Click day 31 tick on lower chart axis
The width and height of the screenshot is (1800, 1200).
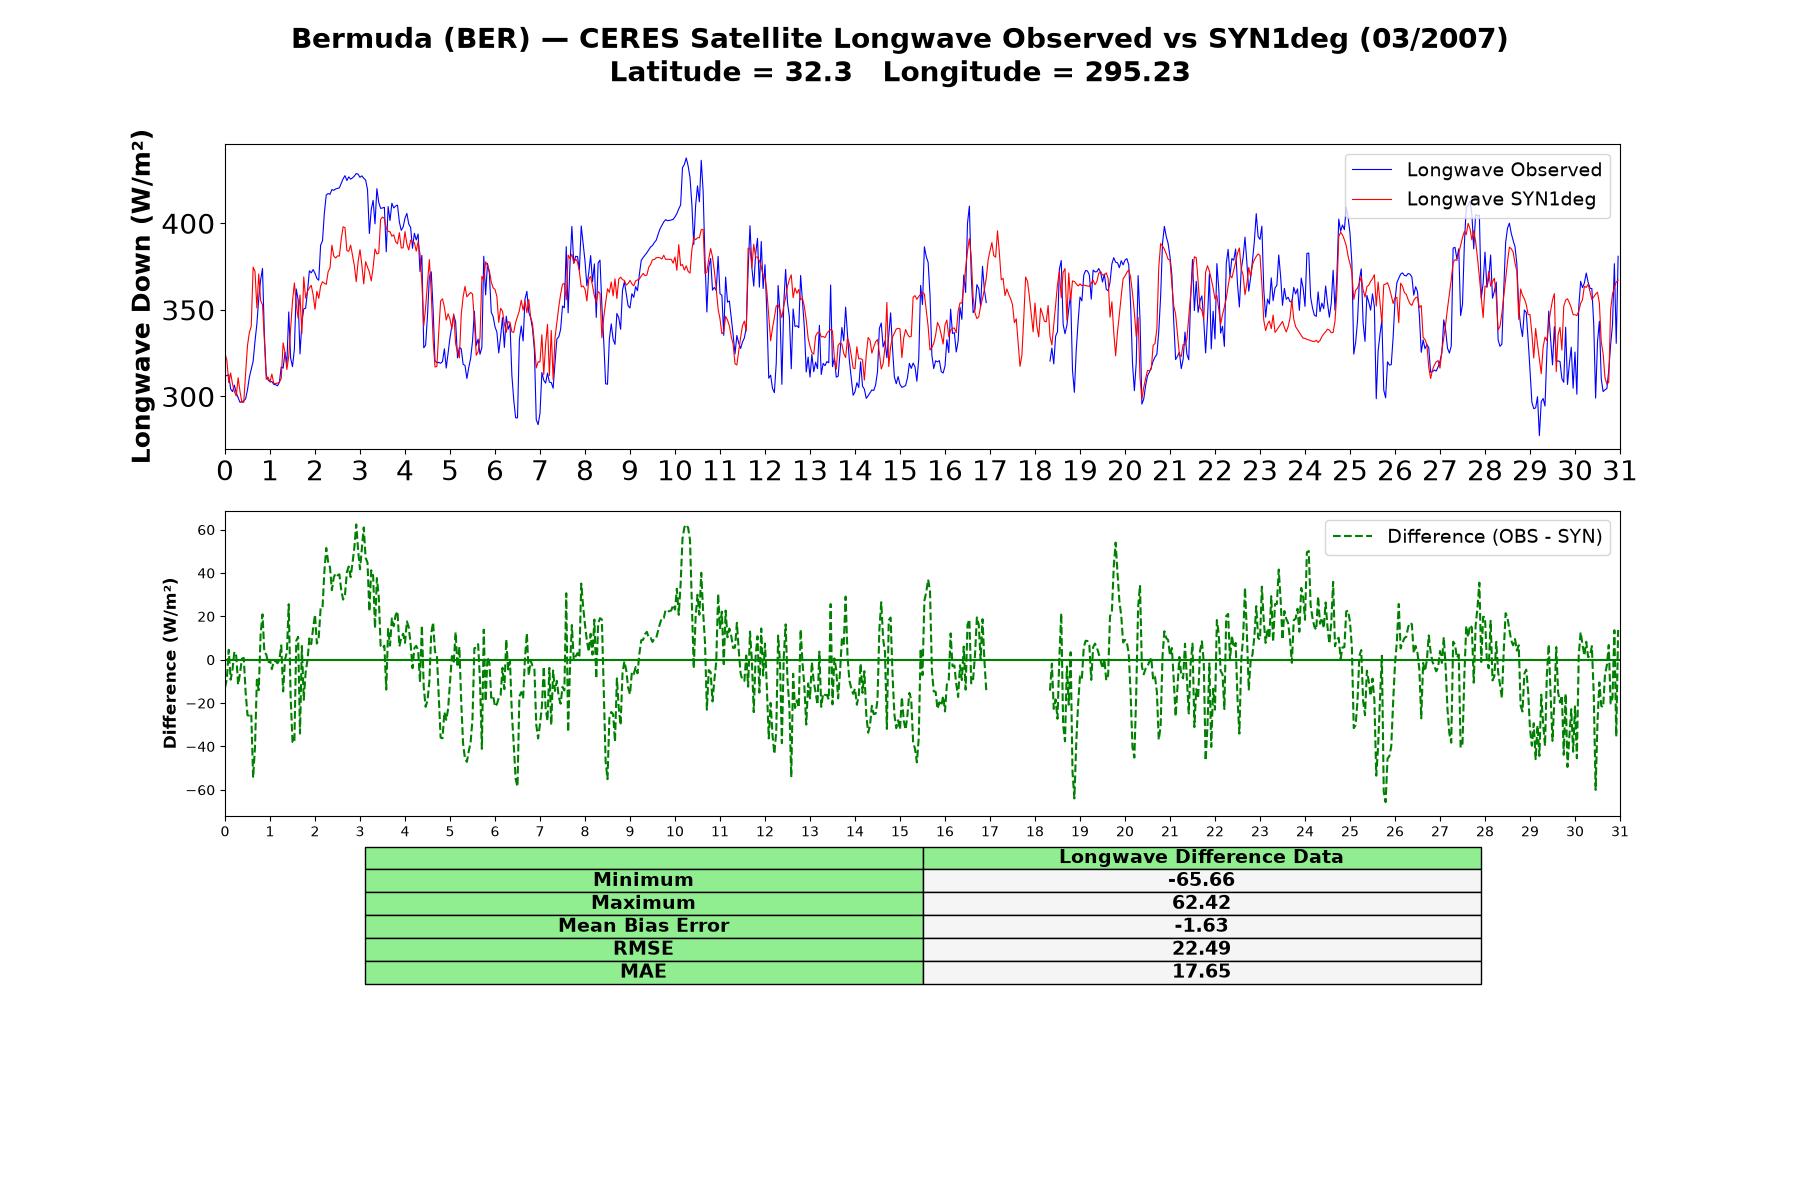click(x=1619, y=832)
